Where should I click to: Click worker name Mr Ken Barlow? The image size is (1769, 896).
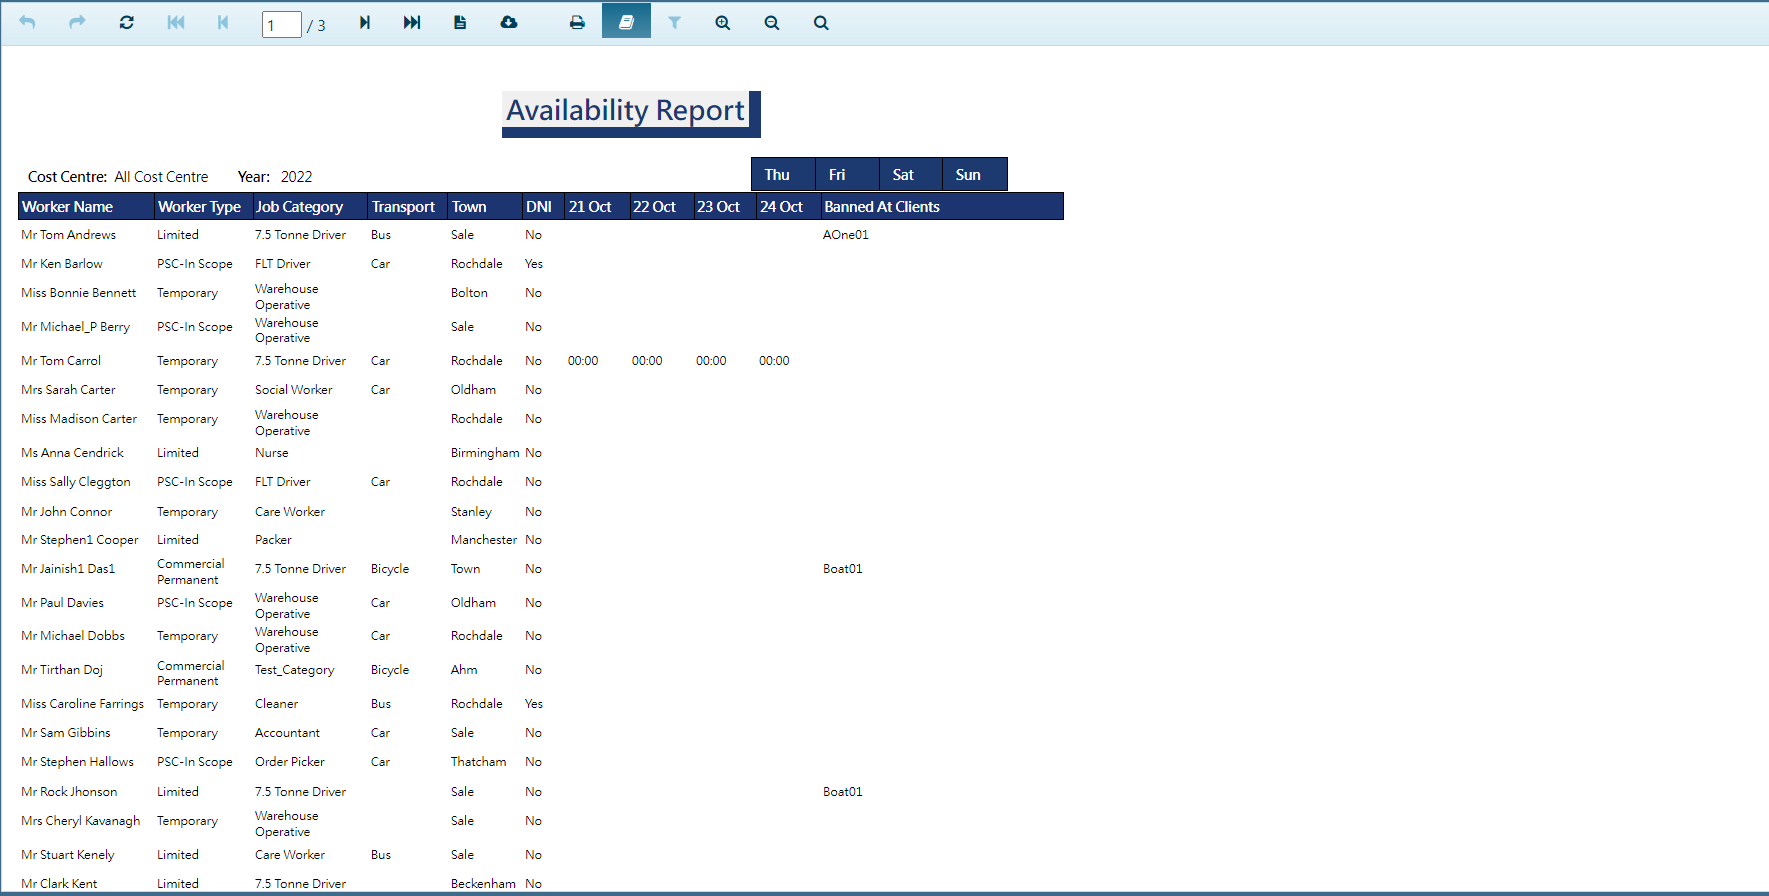click(x=62, y=264)
